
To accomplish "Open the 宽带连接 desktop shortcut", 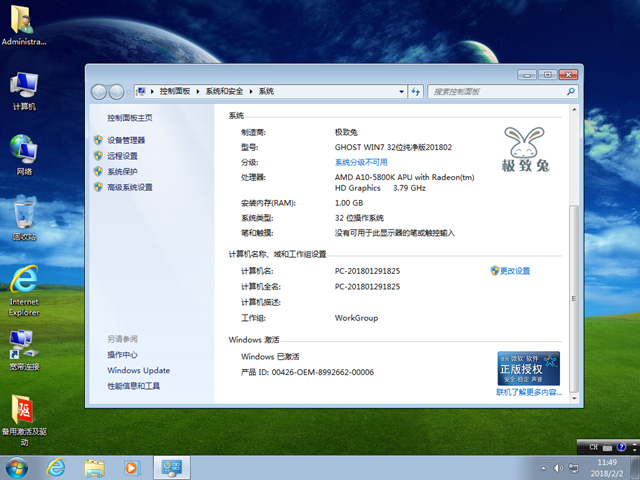I will pos(24,350).
